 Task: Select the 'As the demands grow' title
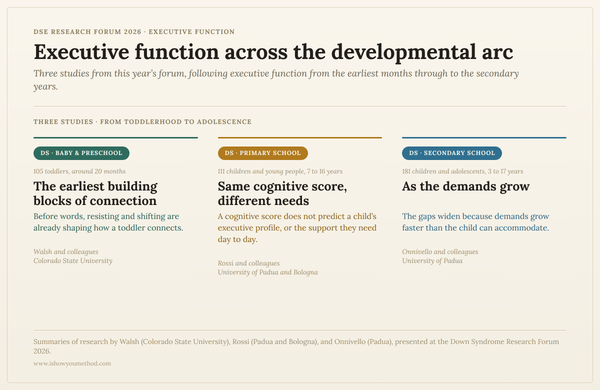[466, 186]
